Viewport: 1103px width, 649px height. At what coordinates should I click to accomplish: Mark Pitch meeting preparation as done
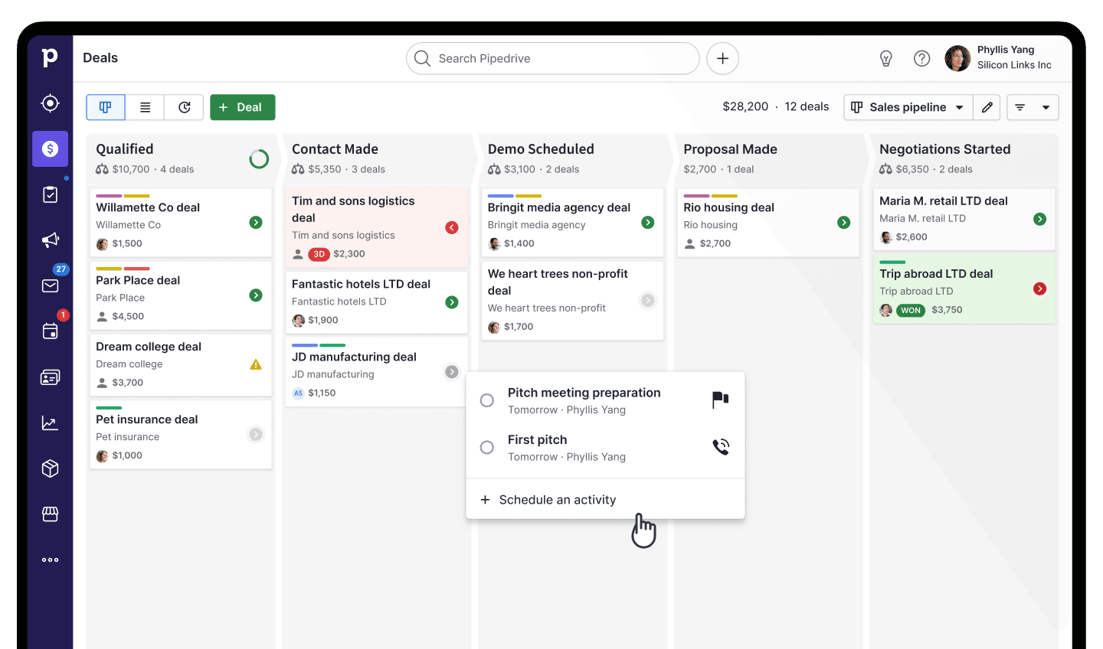(x=487, y=401)
